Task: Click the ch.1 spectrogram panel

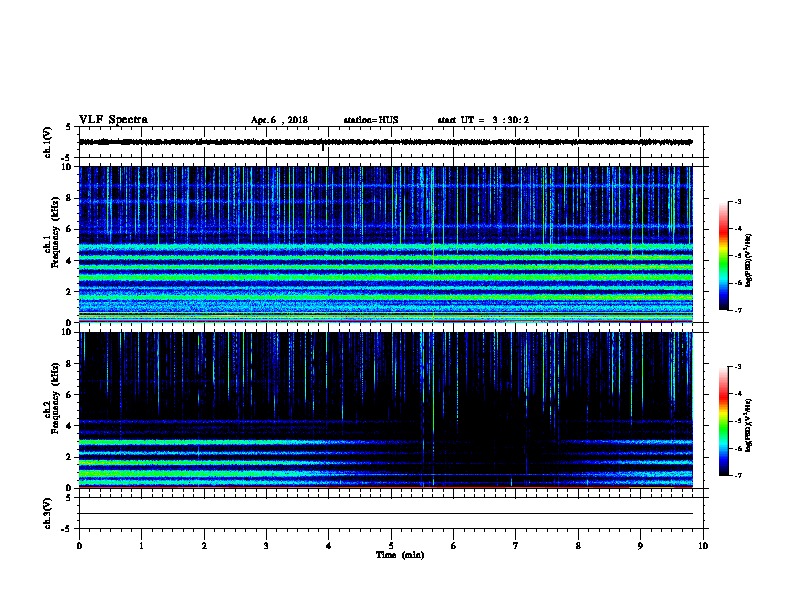Action: (386, 244)
